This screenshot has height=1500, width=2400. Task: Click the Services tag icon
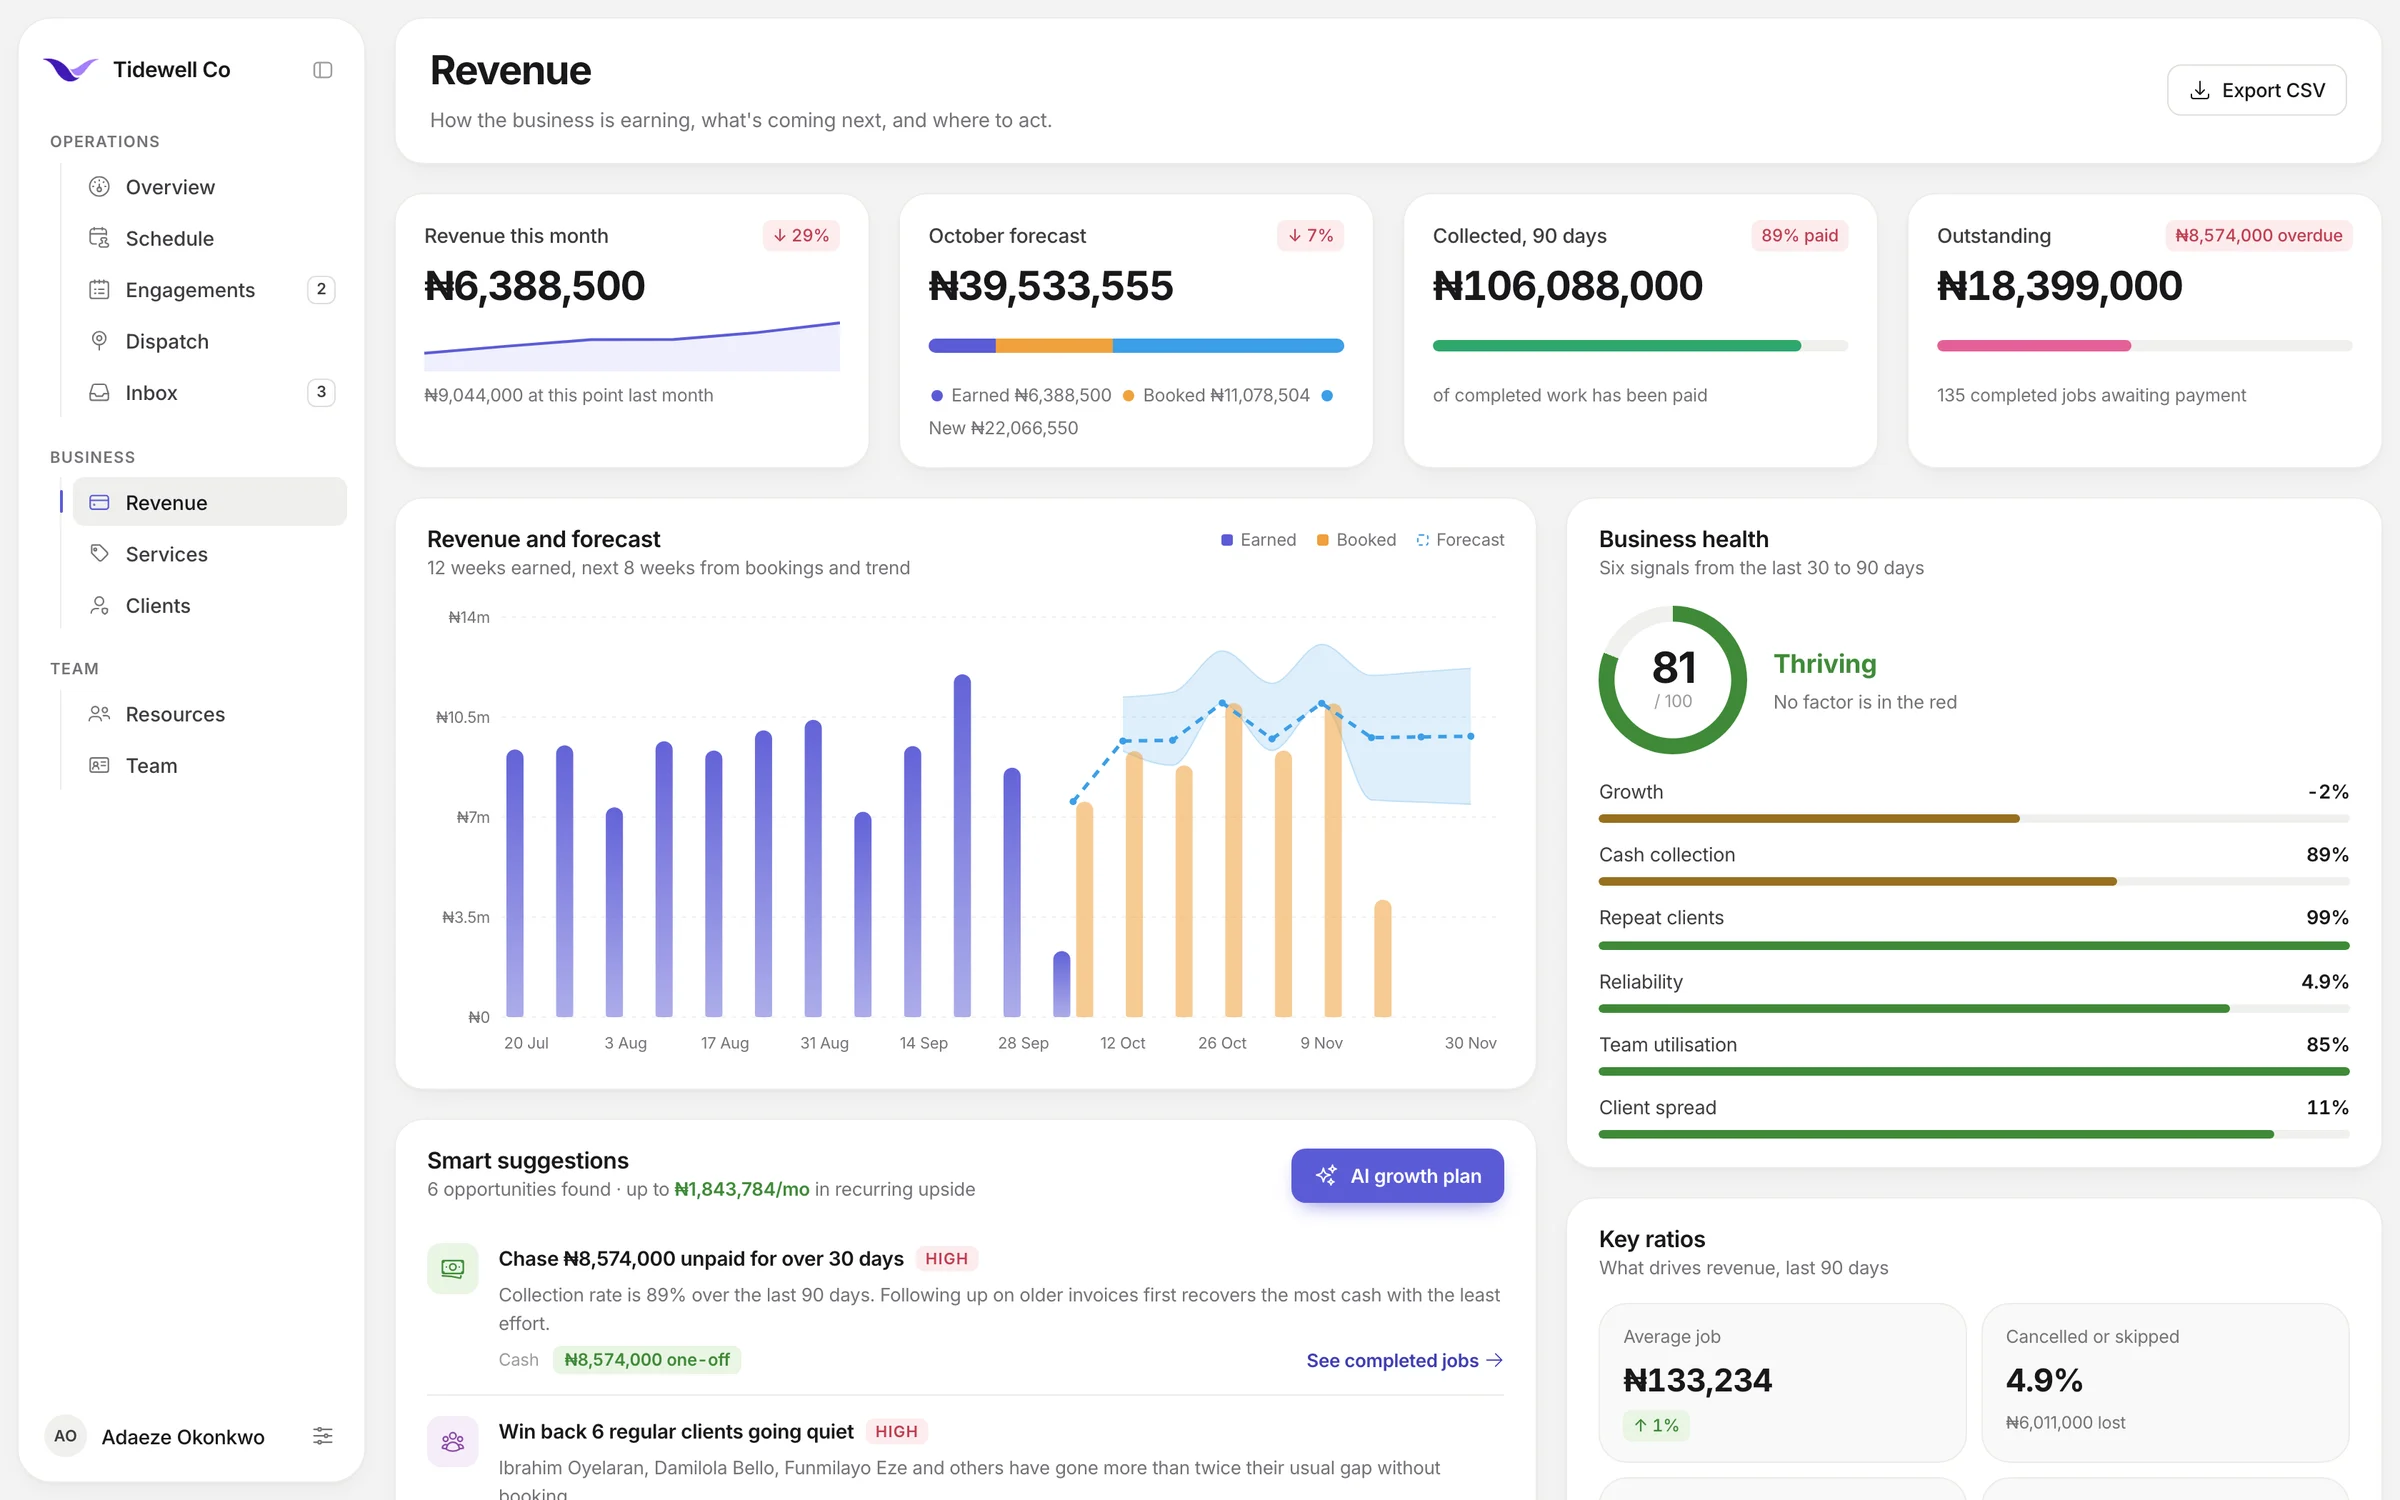pos(99,554)
